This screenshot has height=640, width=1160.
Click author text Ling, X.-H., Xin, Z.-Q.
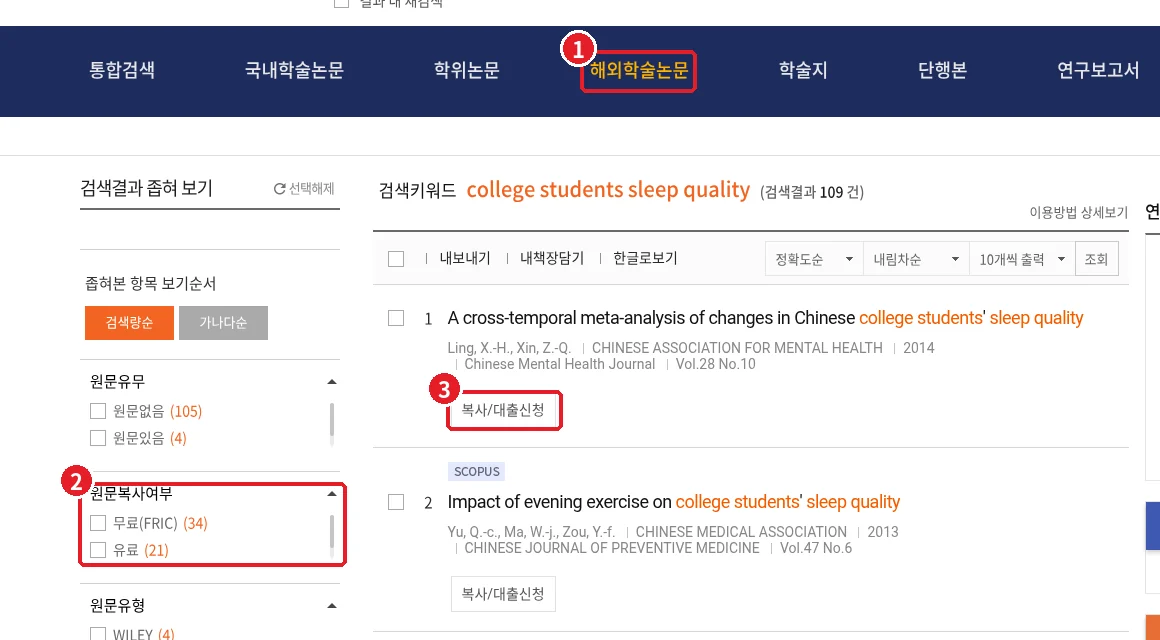click(x=509, y=348)
